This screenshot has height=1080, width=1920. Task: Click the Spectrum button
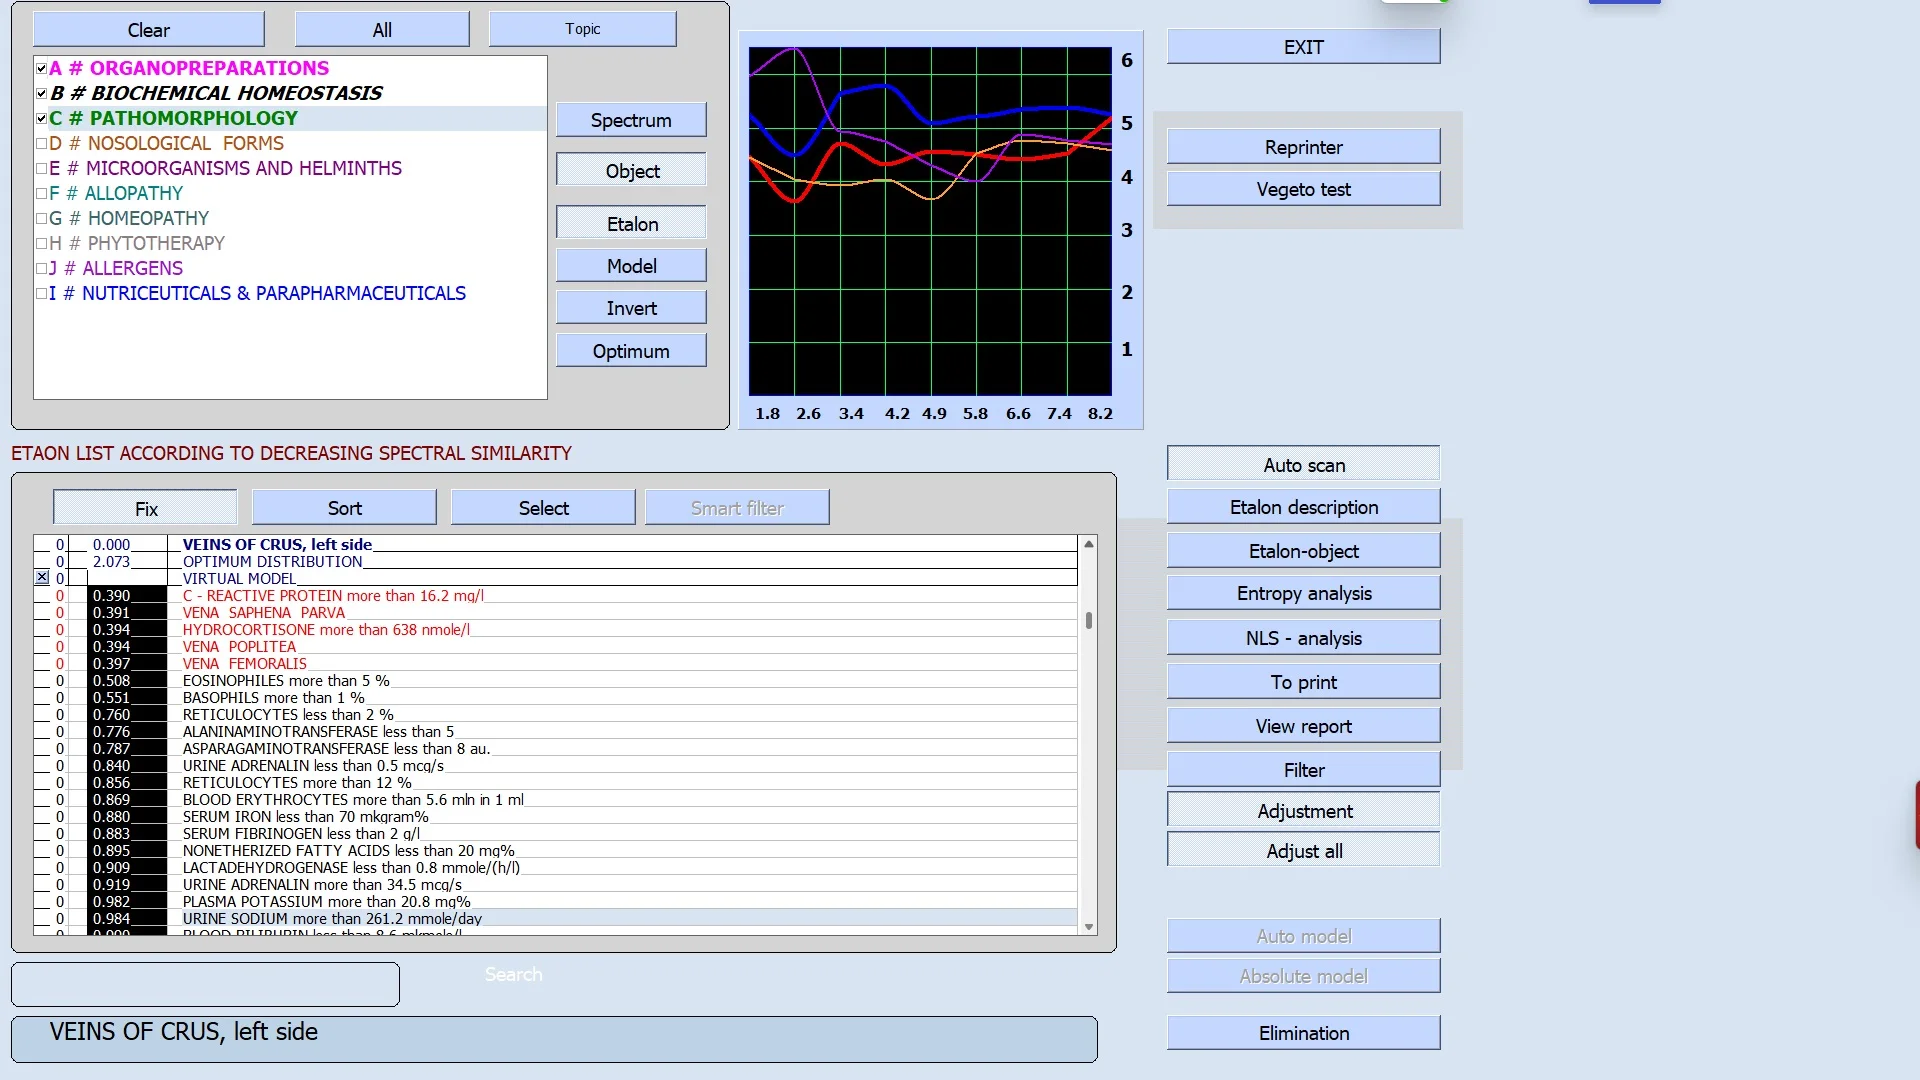pos(630,120)
